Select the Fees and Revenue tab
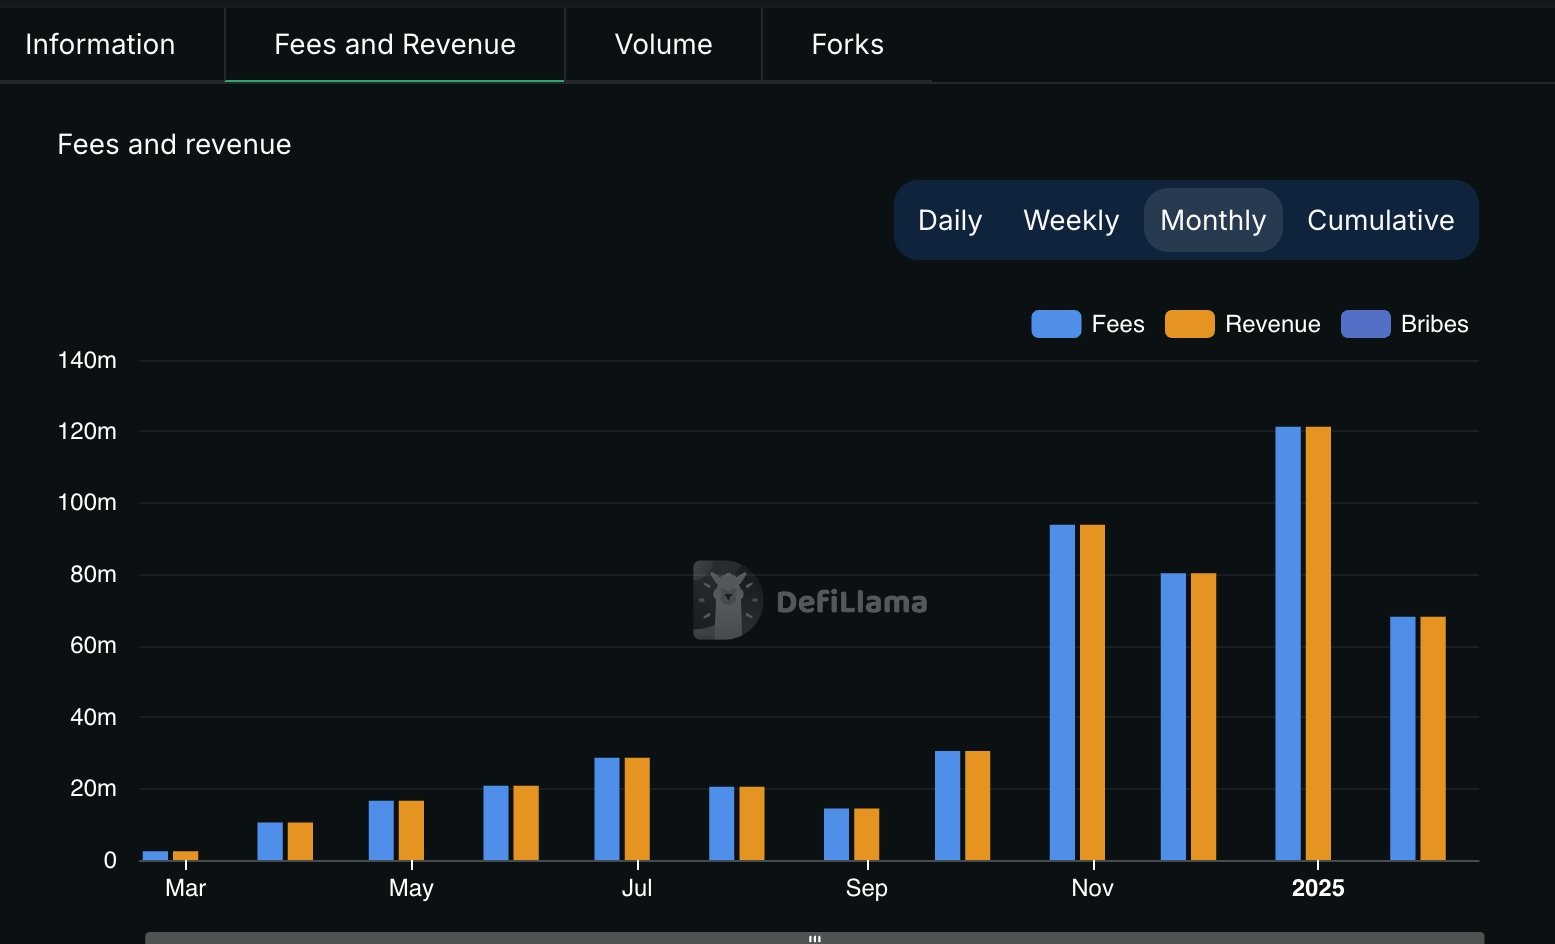The width and height of the screenshot is (1555, 944). (x=394, y=44)
